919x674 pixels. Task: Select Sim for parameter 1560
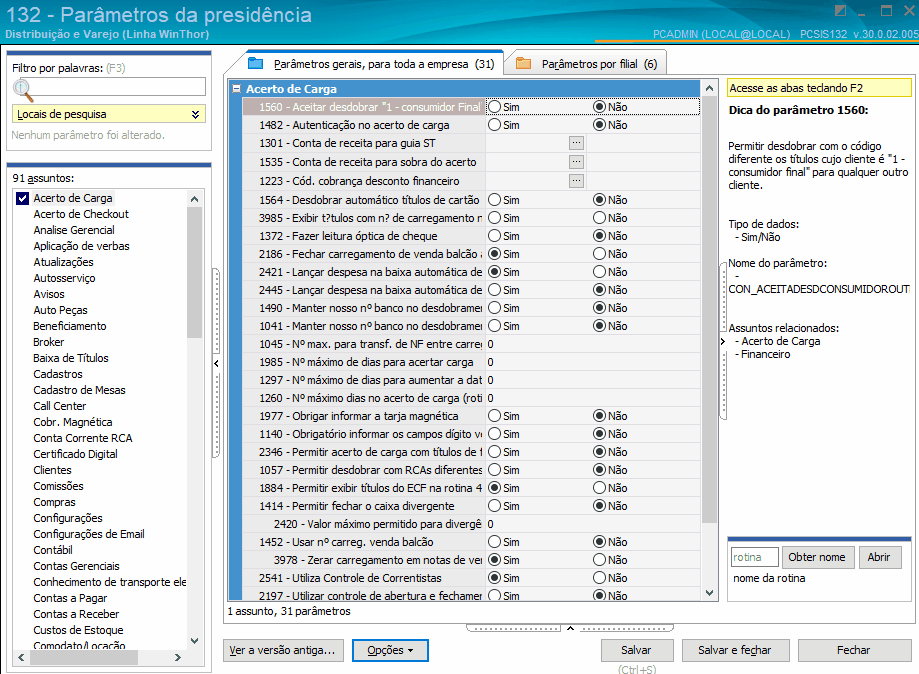point(495,107)
